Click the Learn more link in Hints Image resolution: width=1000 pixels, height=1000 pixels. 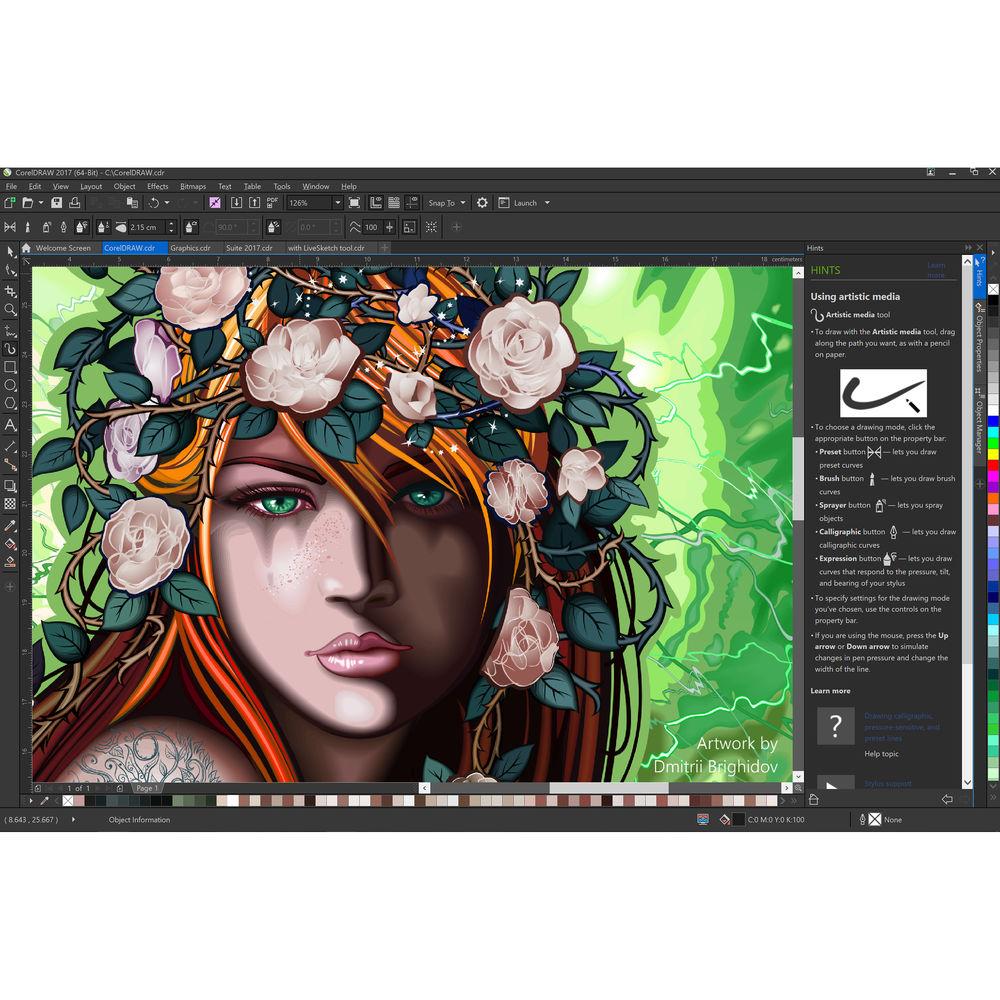[935, 270]
